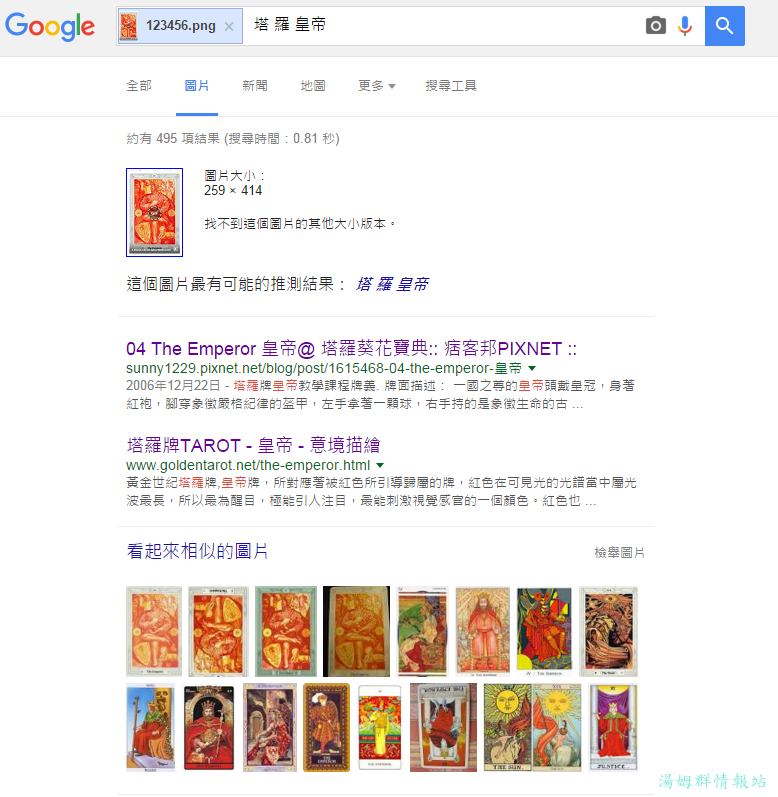
Task: Switch to the 全部 tab
Action: point(139,86)
